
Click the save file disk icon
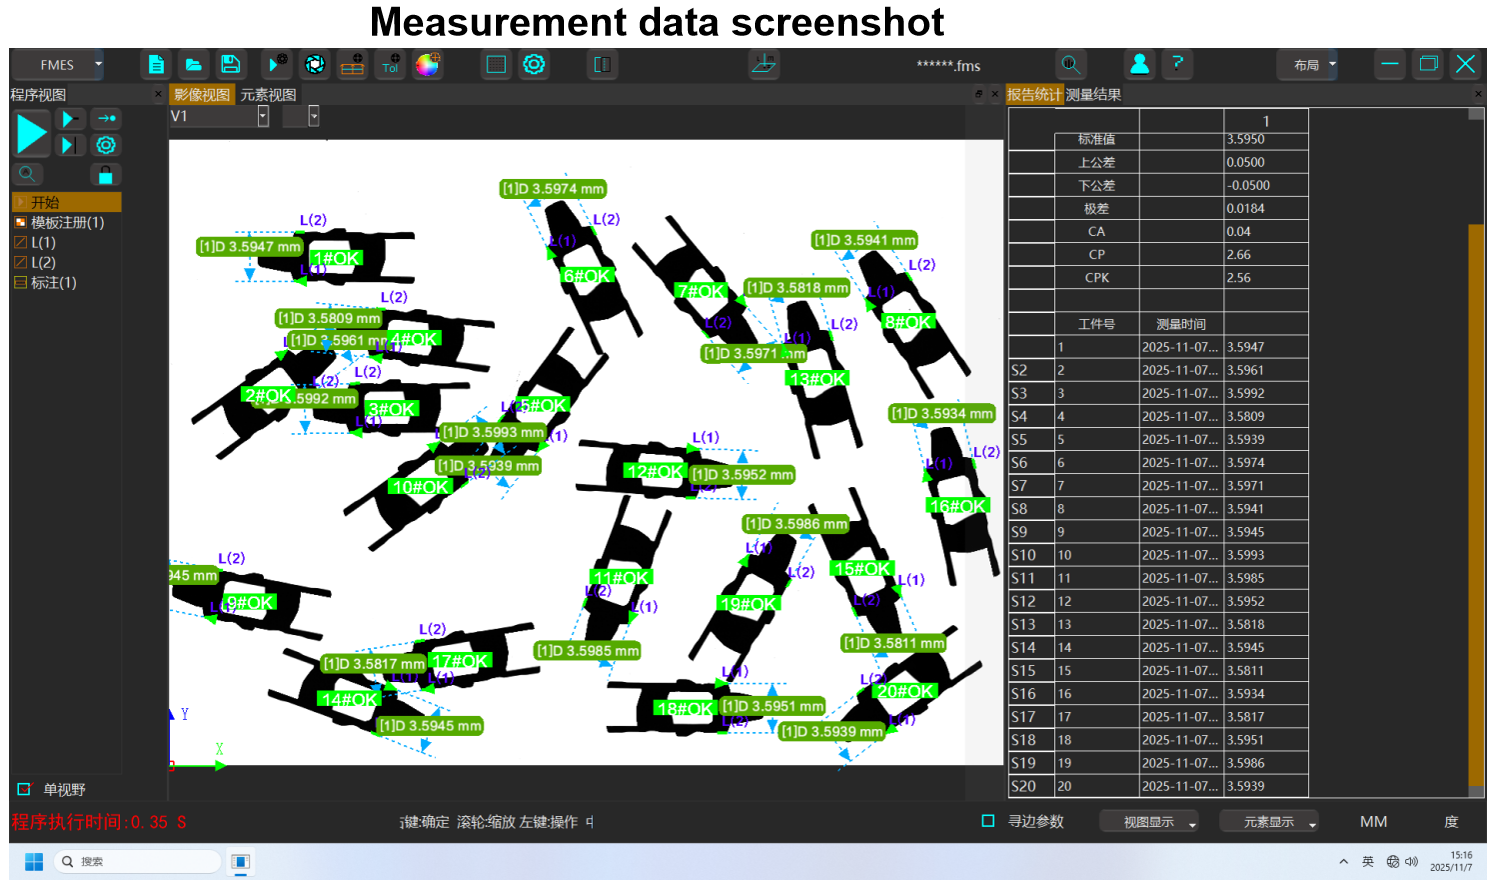[x=230, y=65]
